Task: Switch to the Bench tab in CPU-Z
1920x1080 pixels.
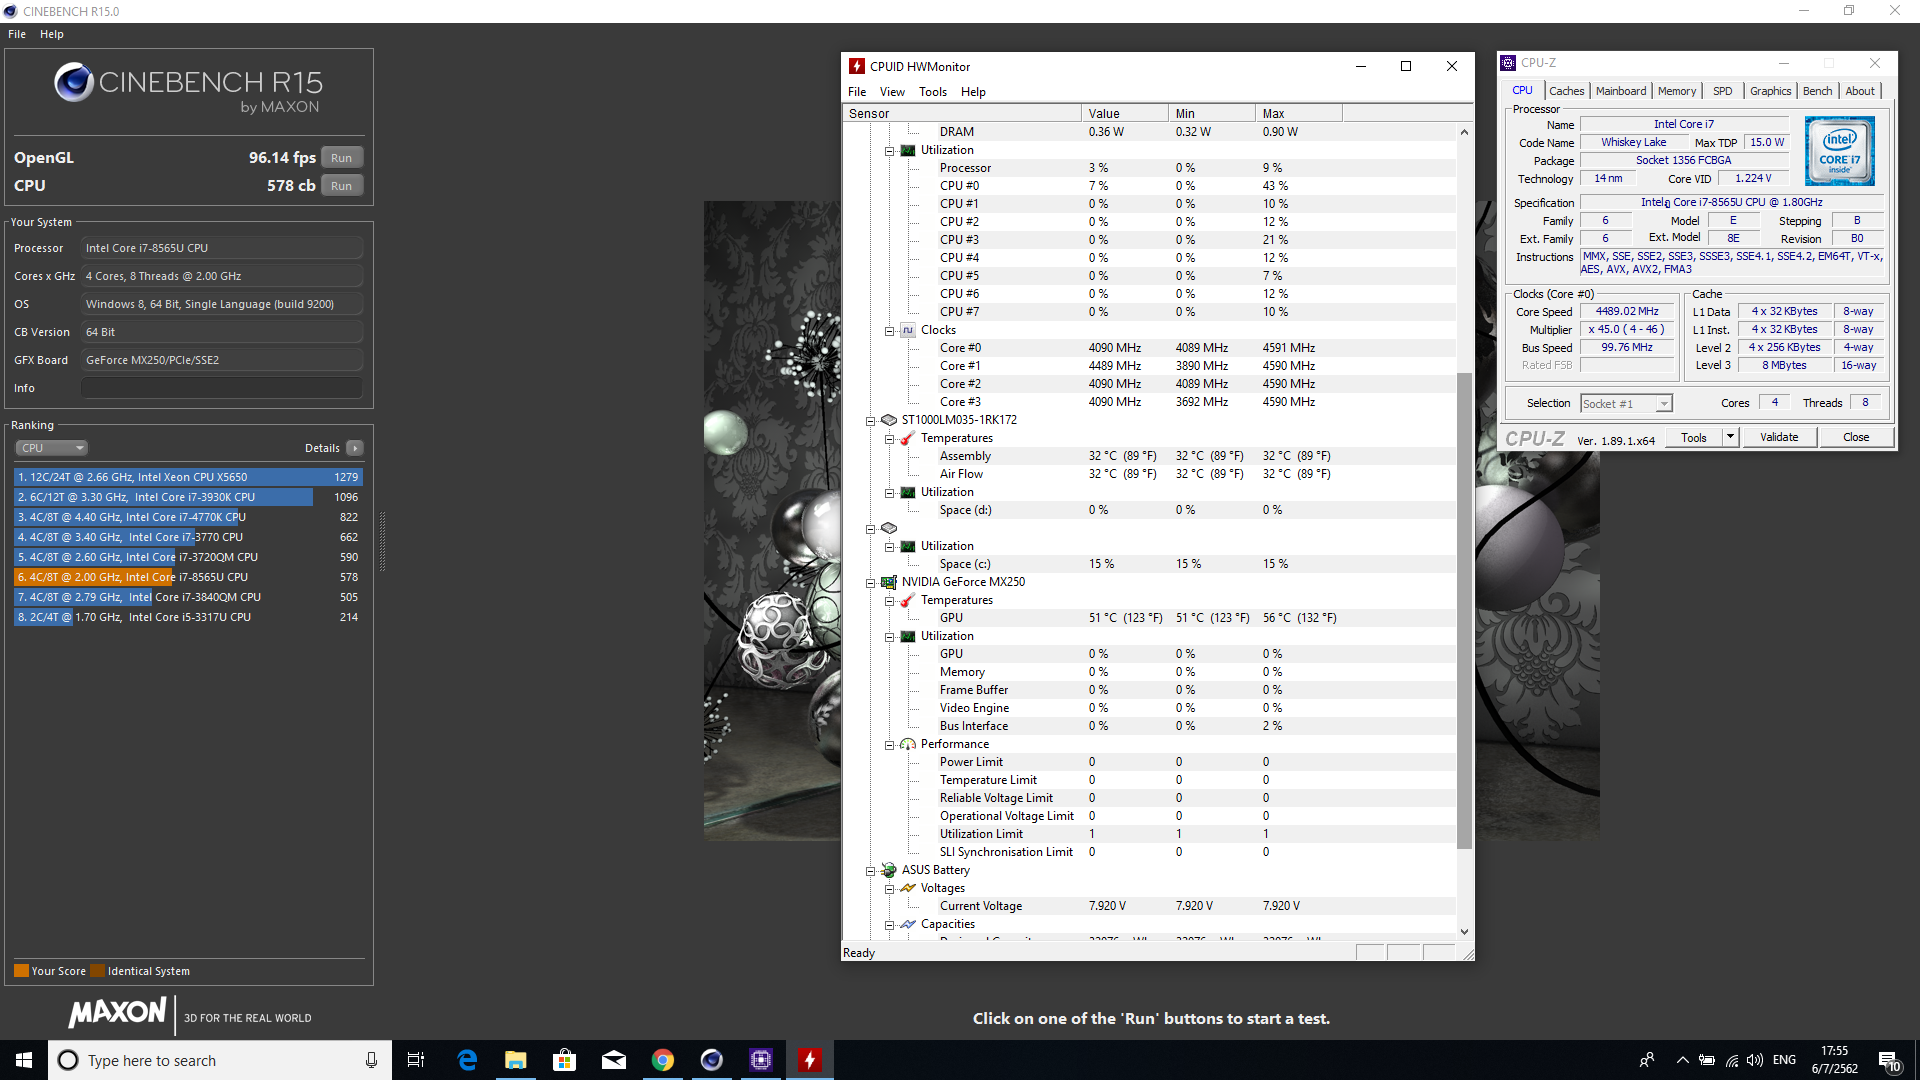Action: pos(1818,91)
